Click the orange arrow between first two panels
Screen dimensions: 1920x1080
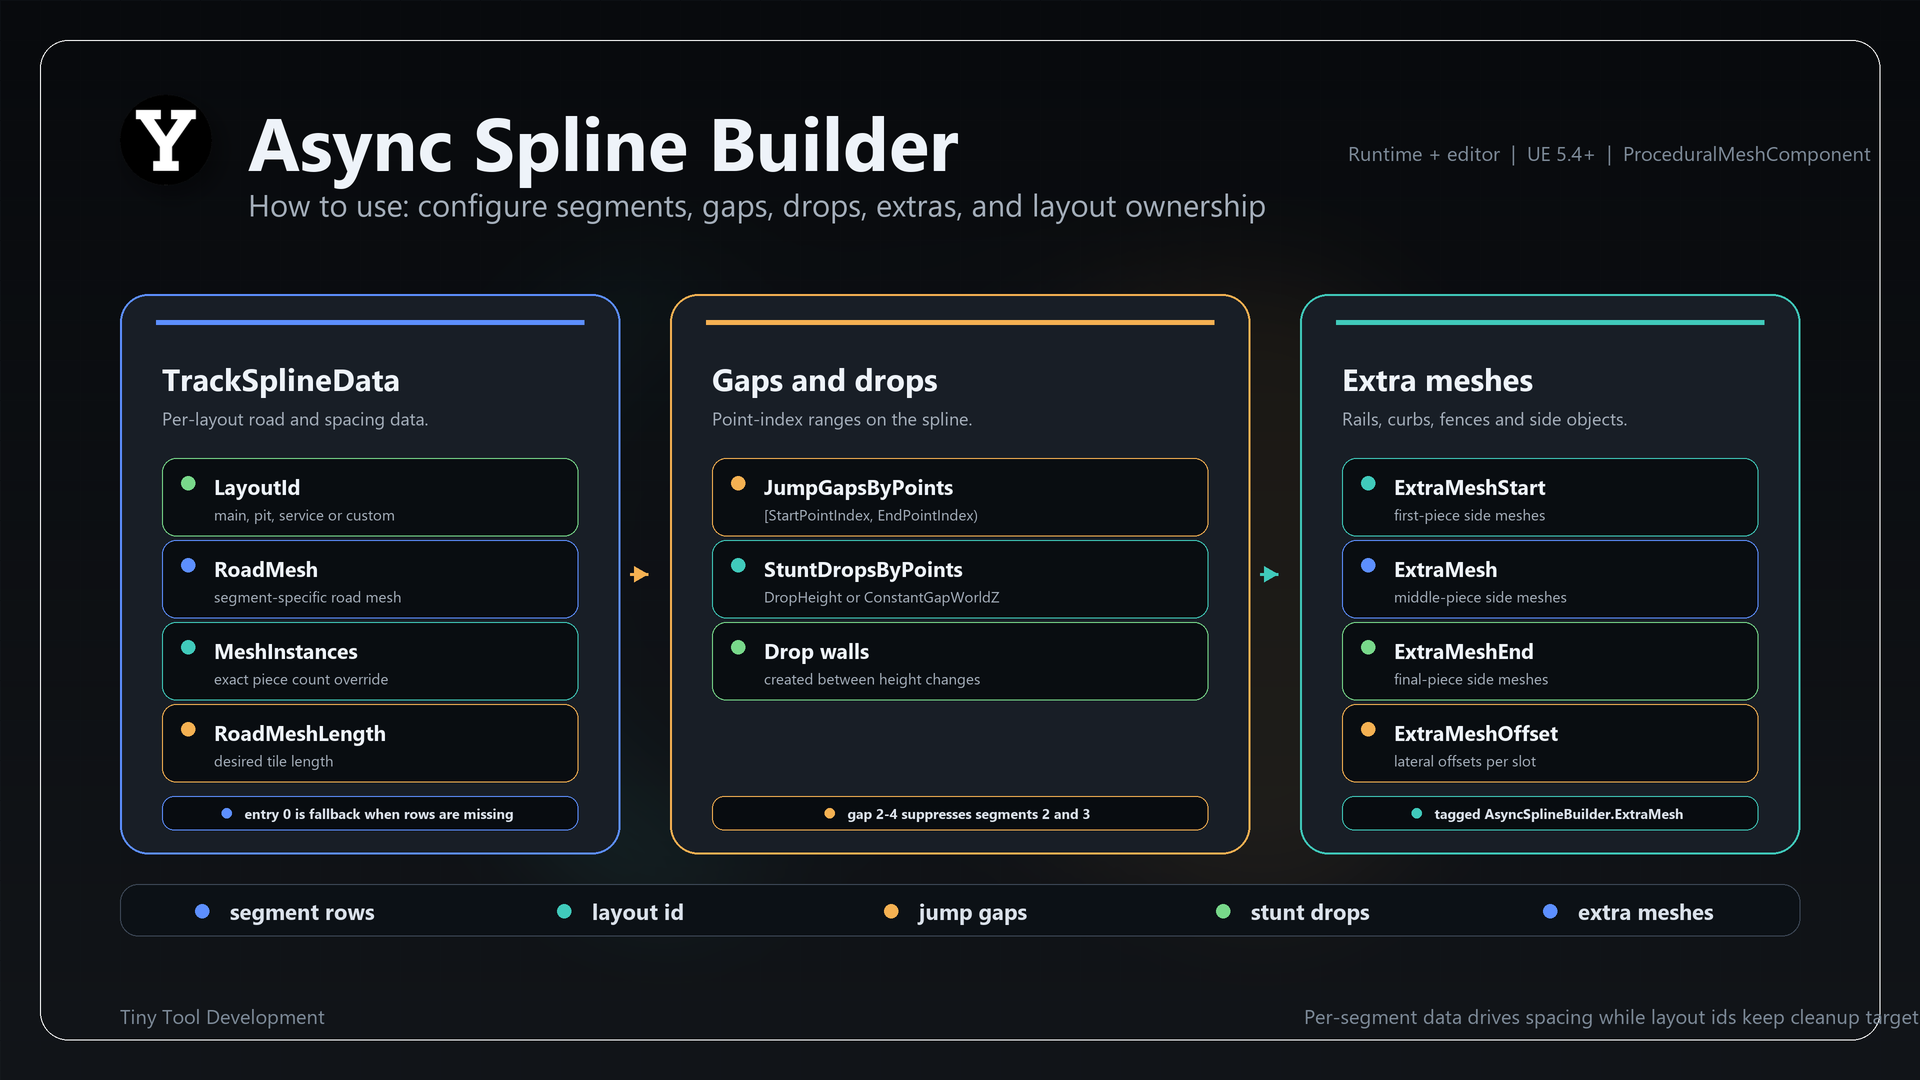(x=640, y=574)
